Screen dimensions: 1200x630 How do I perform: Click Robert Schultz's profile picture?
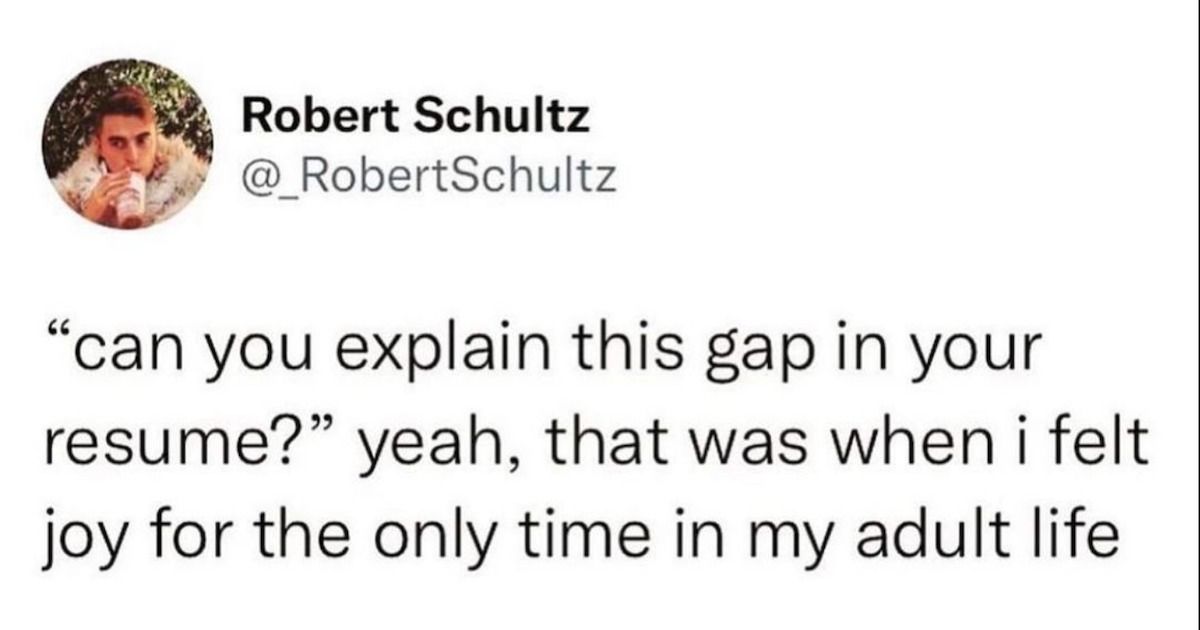coord(129,144)
